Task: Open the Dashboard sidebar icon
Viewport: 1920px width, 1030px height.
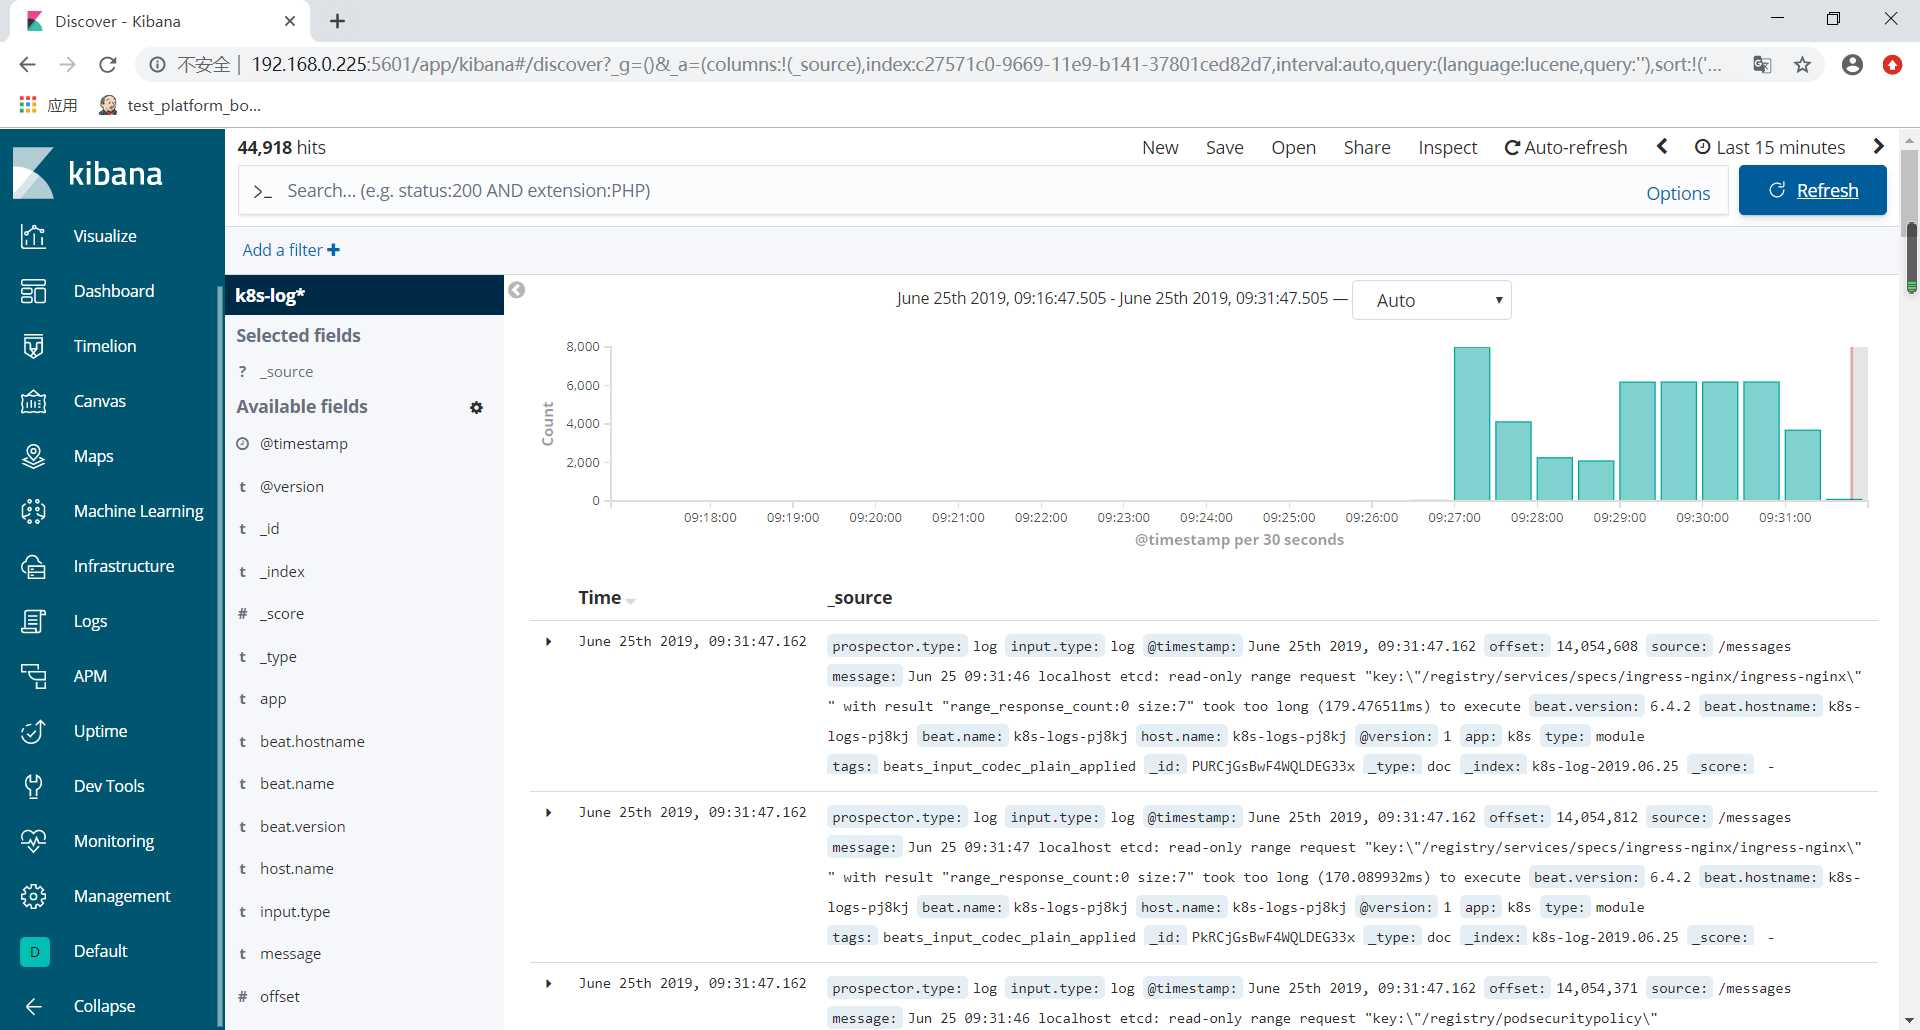Action: click(x=33, y=291)
